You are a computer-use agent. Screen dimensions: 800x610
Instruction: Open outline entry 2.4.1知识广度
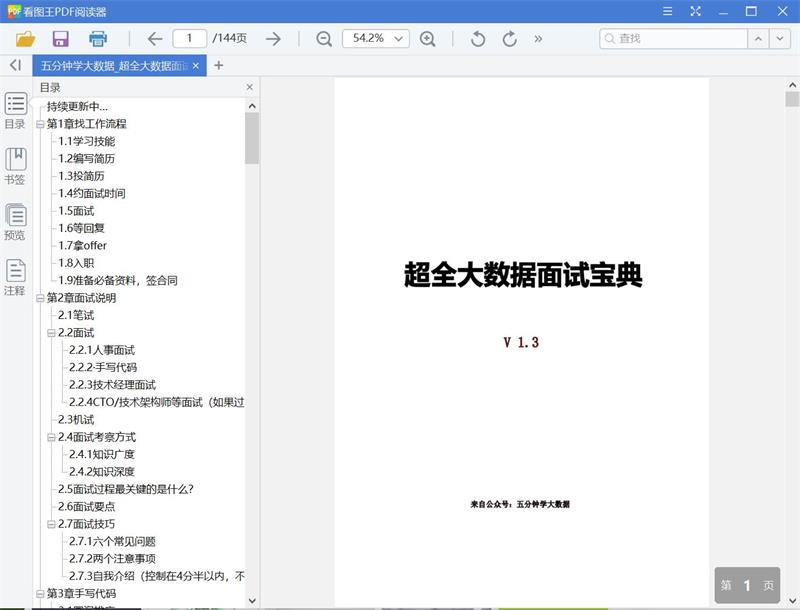[102, 454]
